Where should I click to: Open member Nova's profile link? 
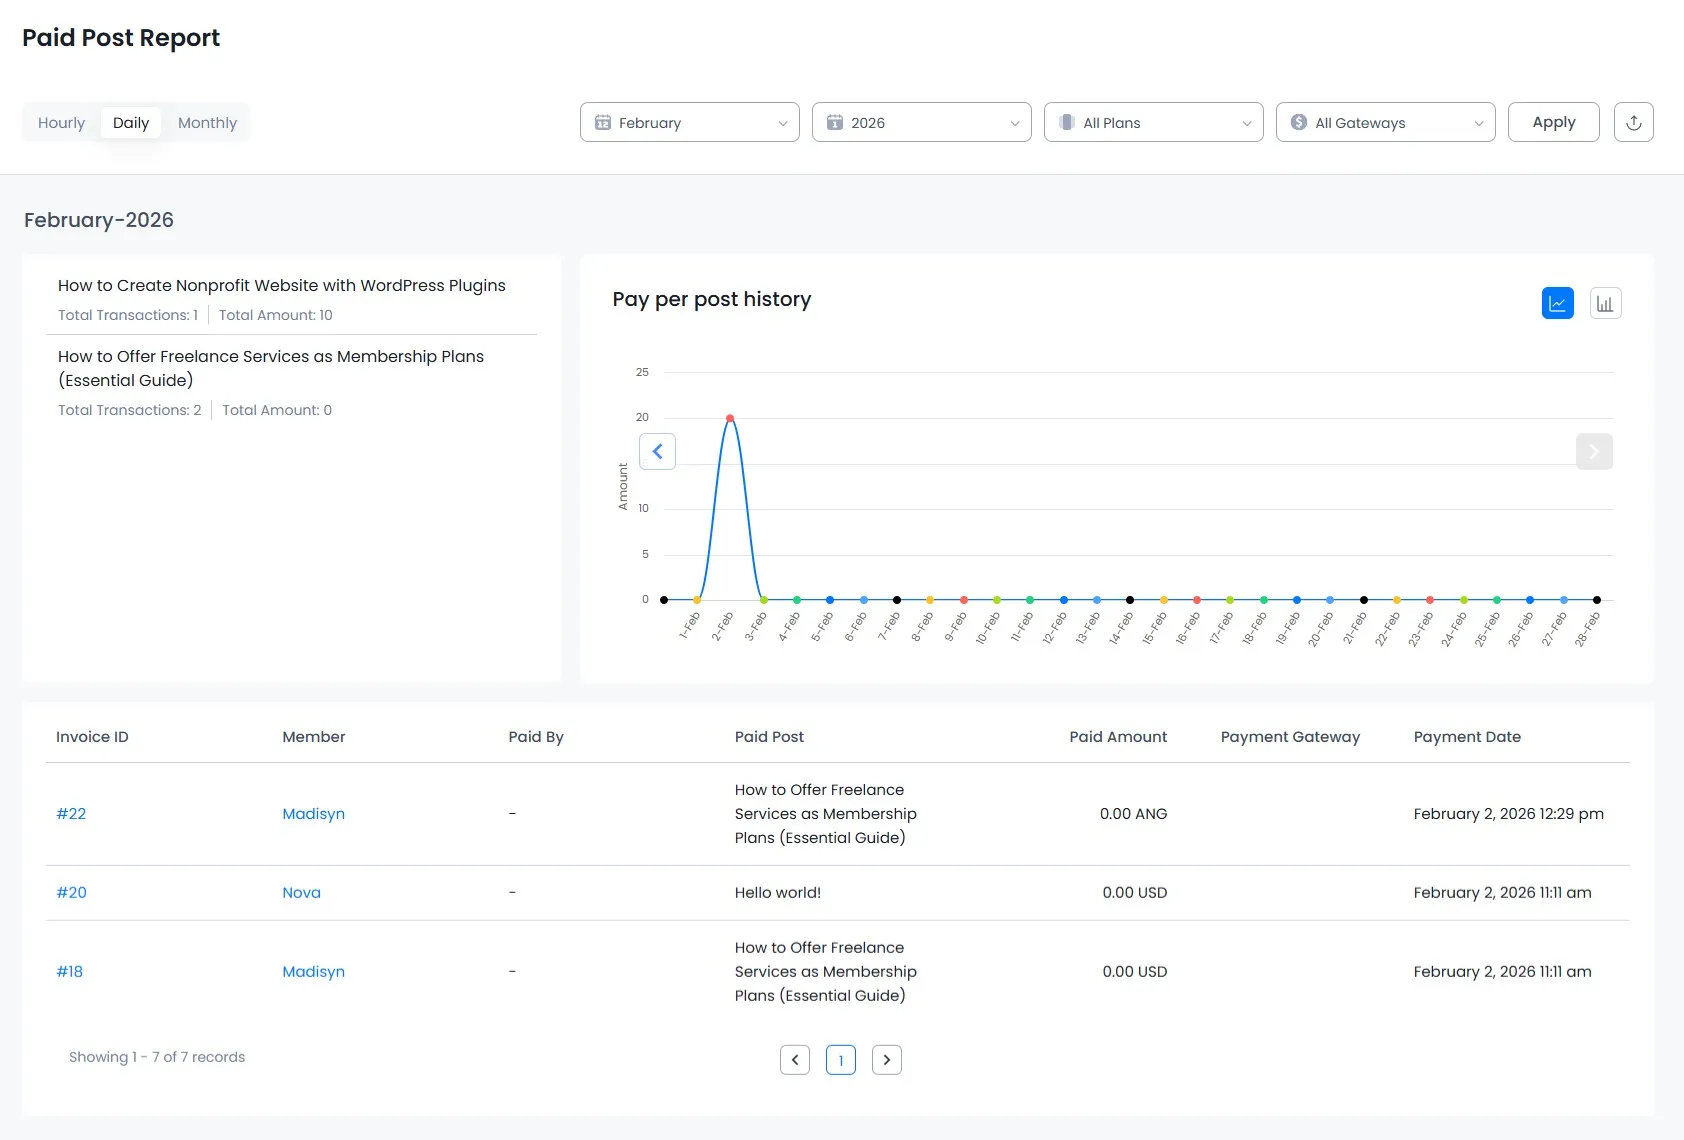pyautogui.click(x=301, y=892)
